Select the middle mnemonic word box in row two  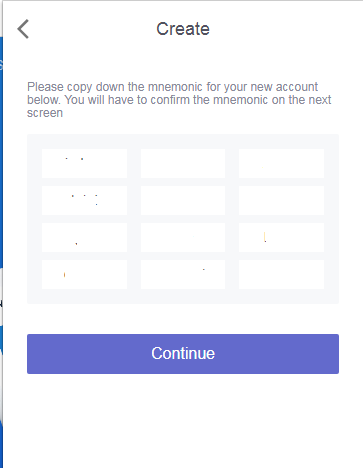click(183, 200)
